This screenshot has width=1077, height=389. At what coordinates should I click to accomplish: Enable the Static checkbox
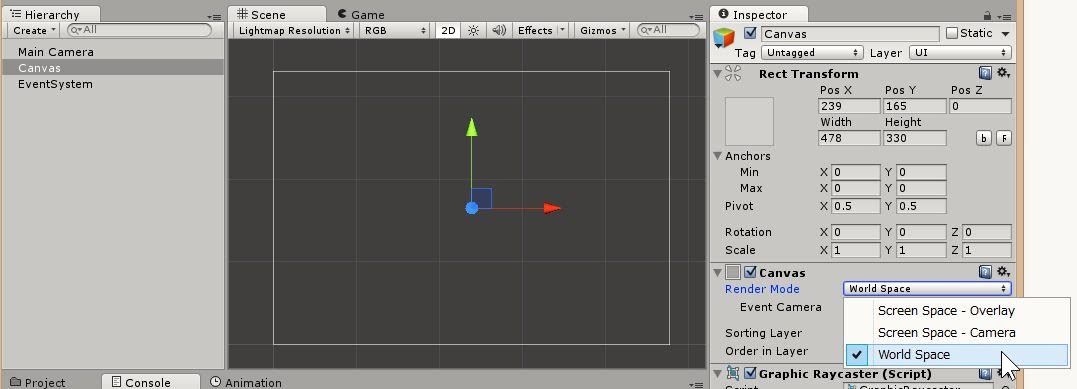pyautogui.click(x=952, y=33)
